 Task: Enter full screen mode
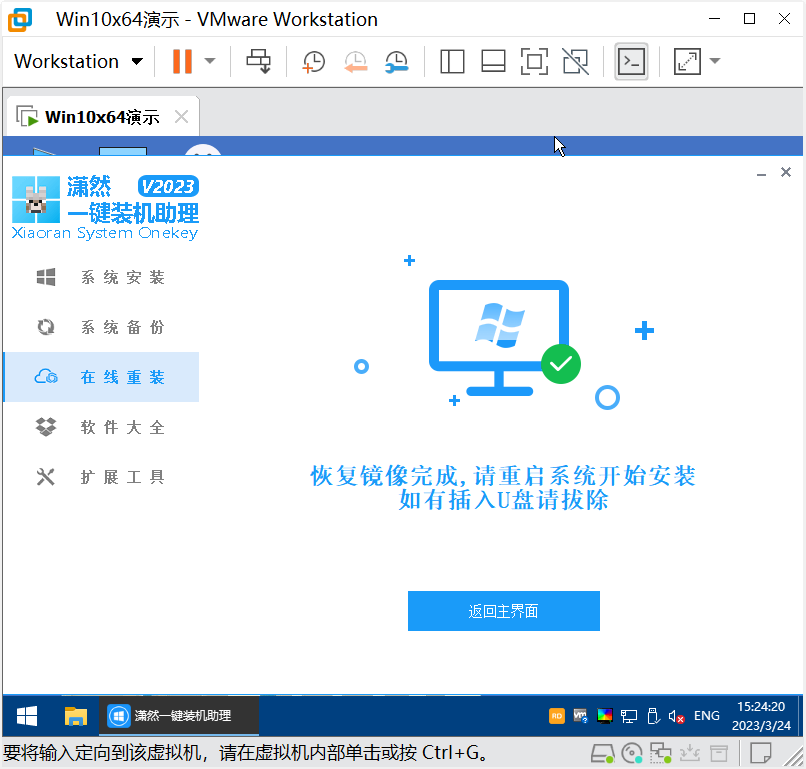[534, 61]
